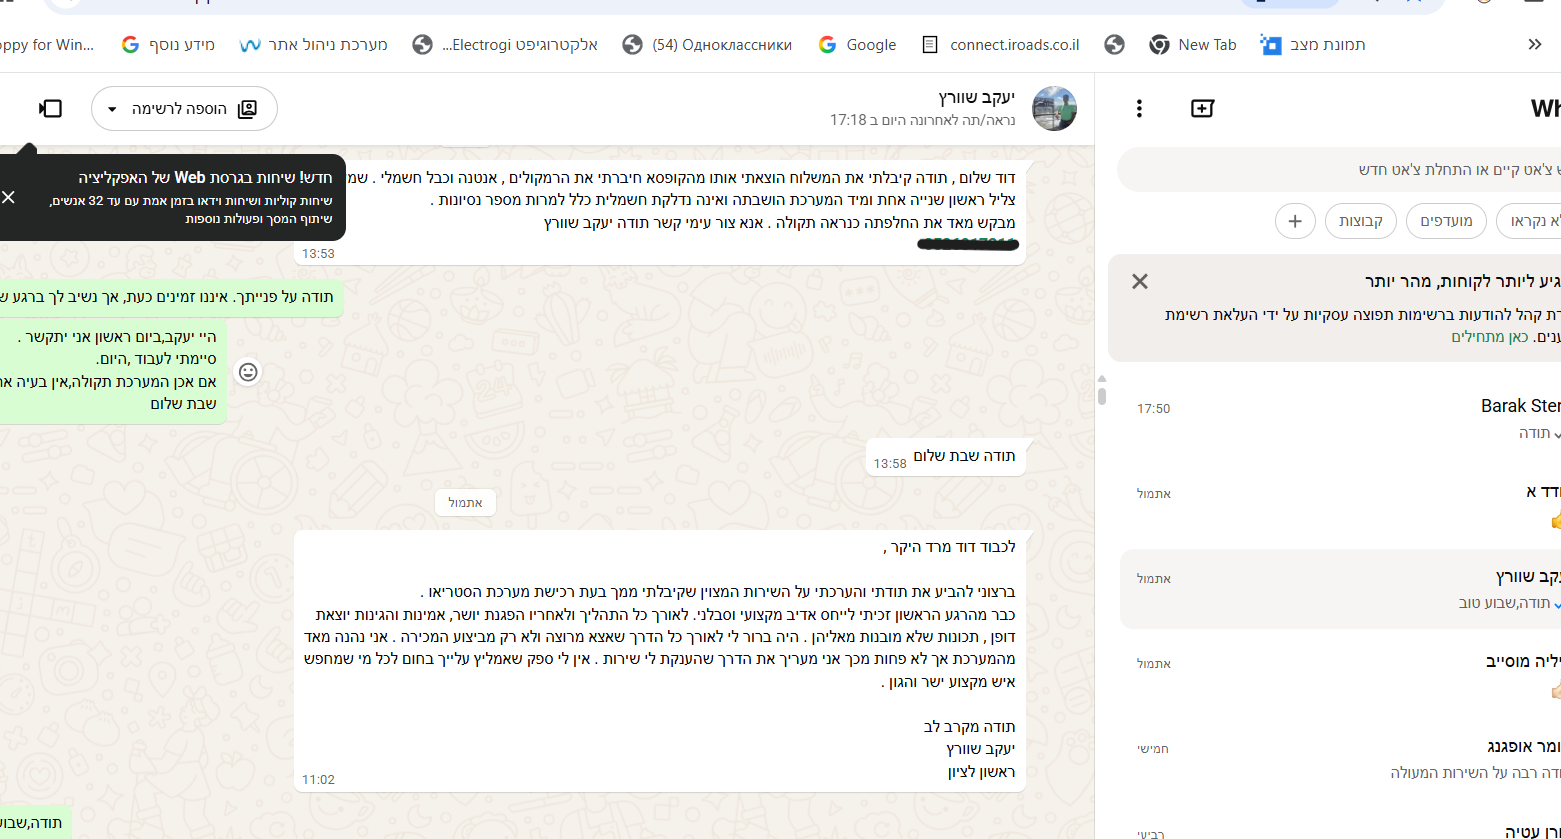Click the 11:02 message timestamp
This screenshot has width=1561, height=839.
coord(318,779)
